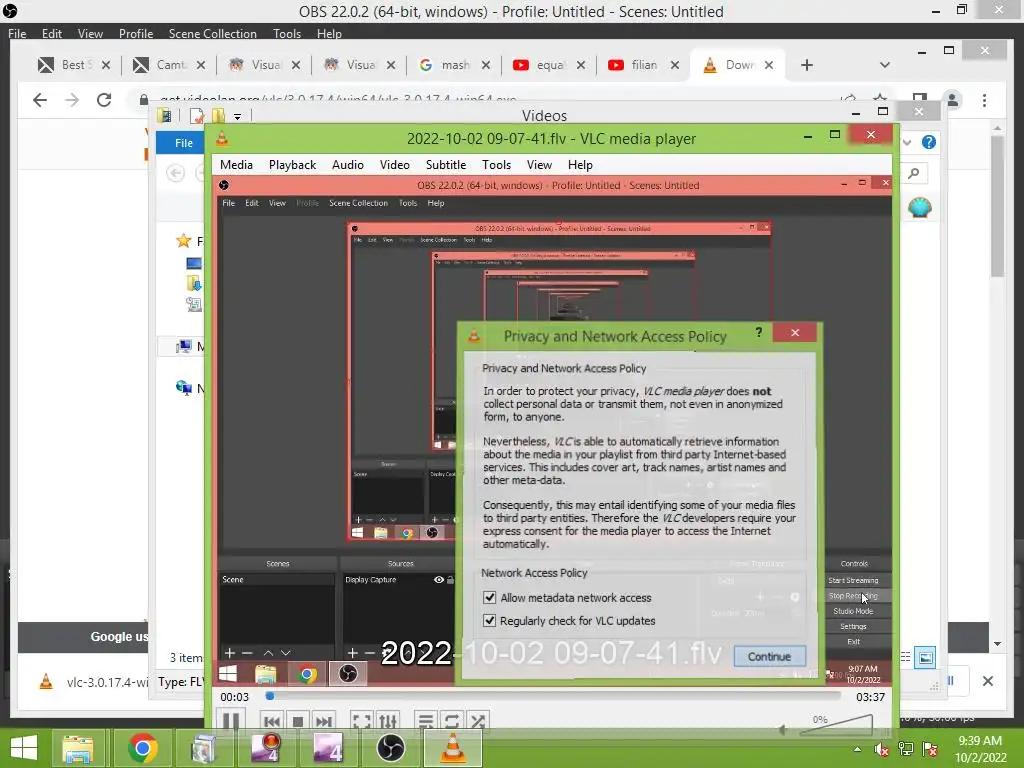Click the Chrome scrollbar down arrow
1024x768 pixels.
pyautogui.click(x=997, y=644)
